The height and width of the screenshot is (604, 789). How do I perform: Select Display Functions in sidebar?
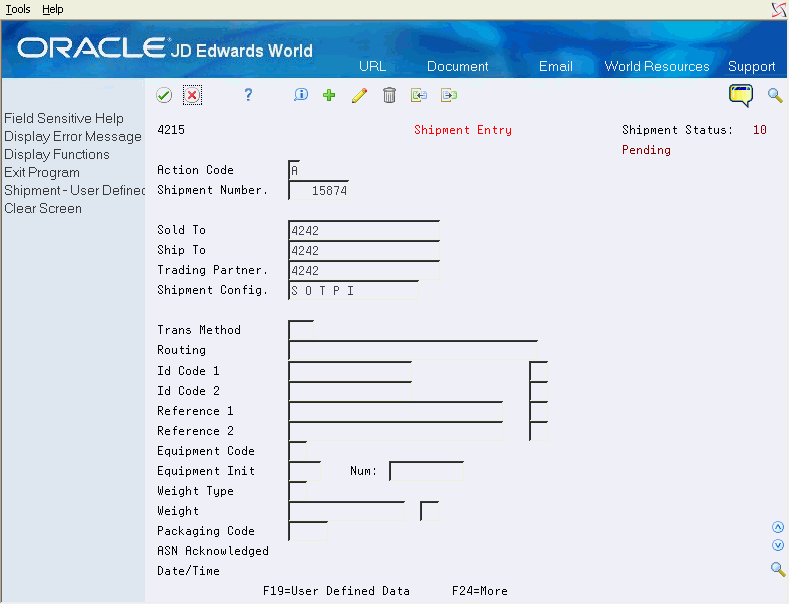click(57, 155)
